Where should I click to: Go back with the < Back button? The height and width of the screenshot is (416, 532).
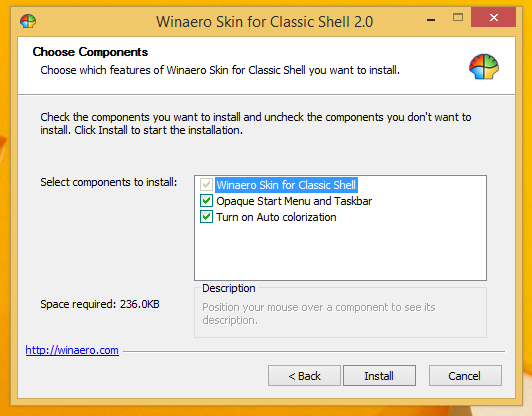point(304,376)
